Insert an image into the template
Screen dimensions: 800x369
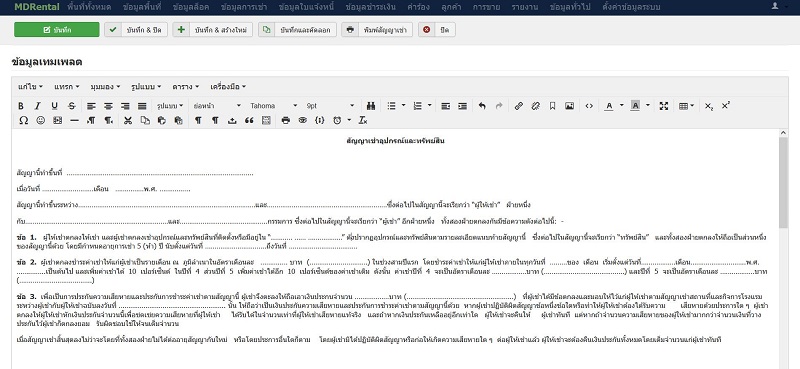tap(569, 106)
